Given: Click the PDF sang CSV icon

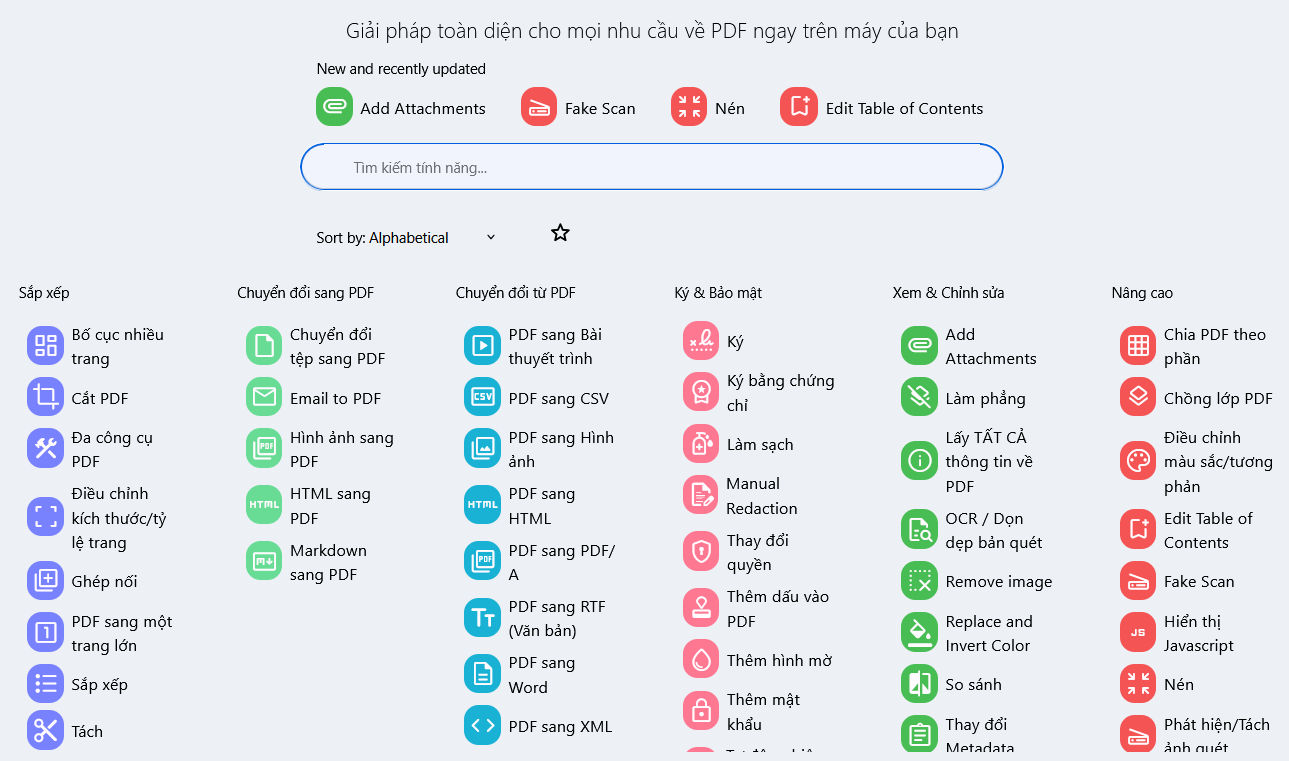Looking at the screenshot, I should coord(482,397).
